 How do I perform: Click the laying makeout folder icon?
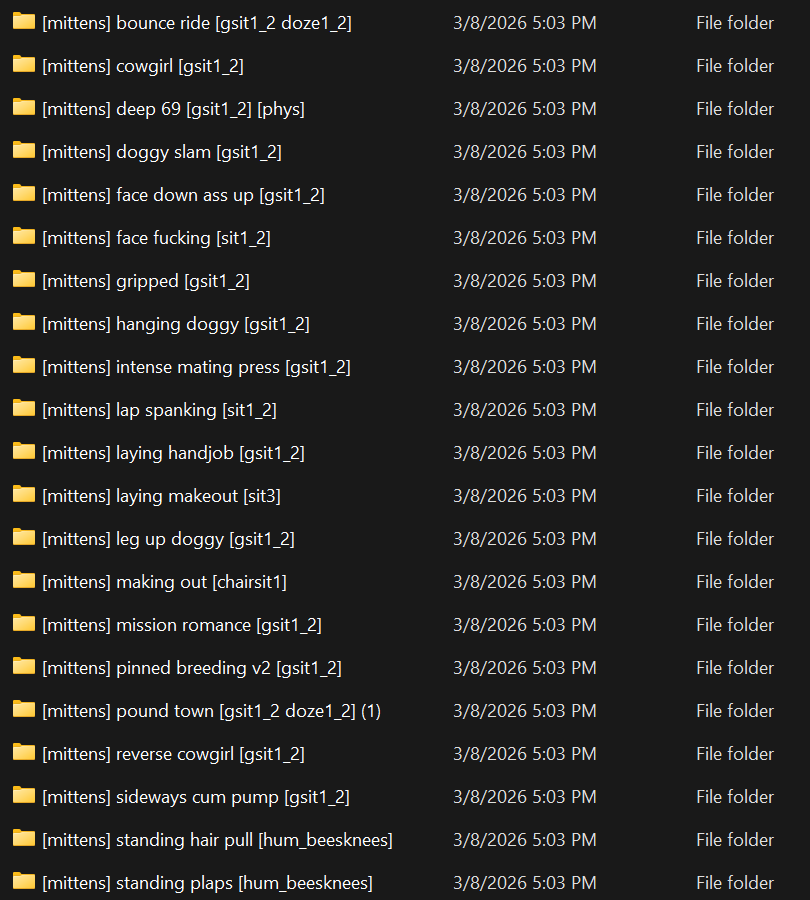point(24,494)
